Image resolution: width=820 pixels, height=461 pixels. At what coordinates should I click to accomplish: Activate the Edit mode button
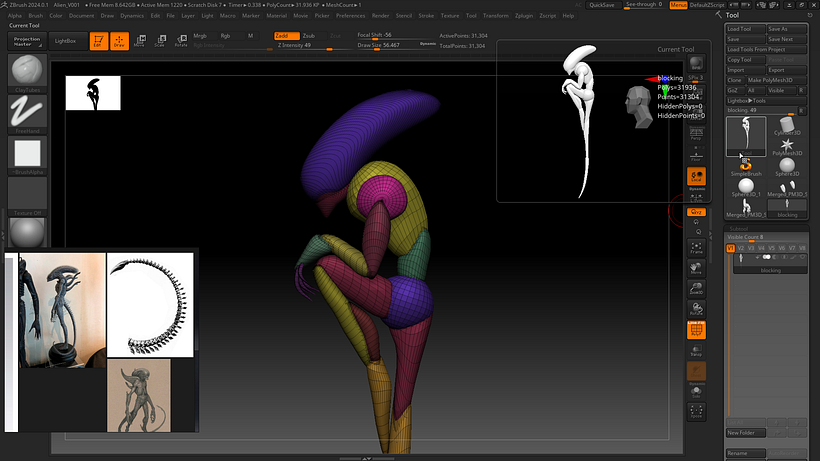98,41
